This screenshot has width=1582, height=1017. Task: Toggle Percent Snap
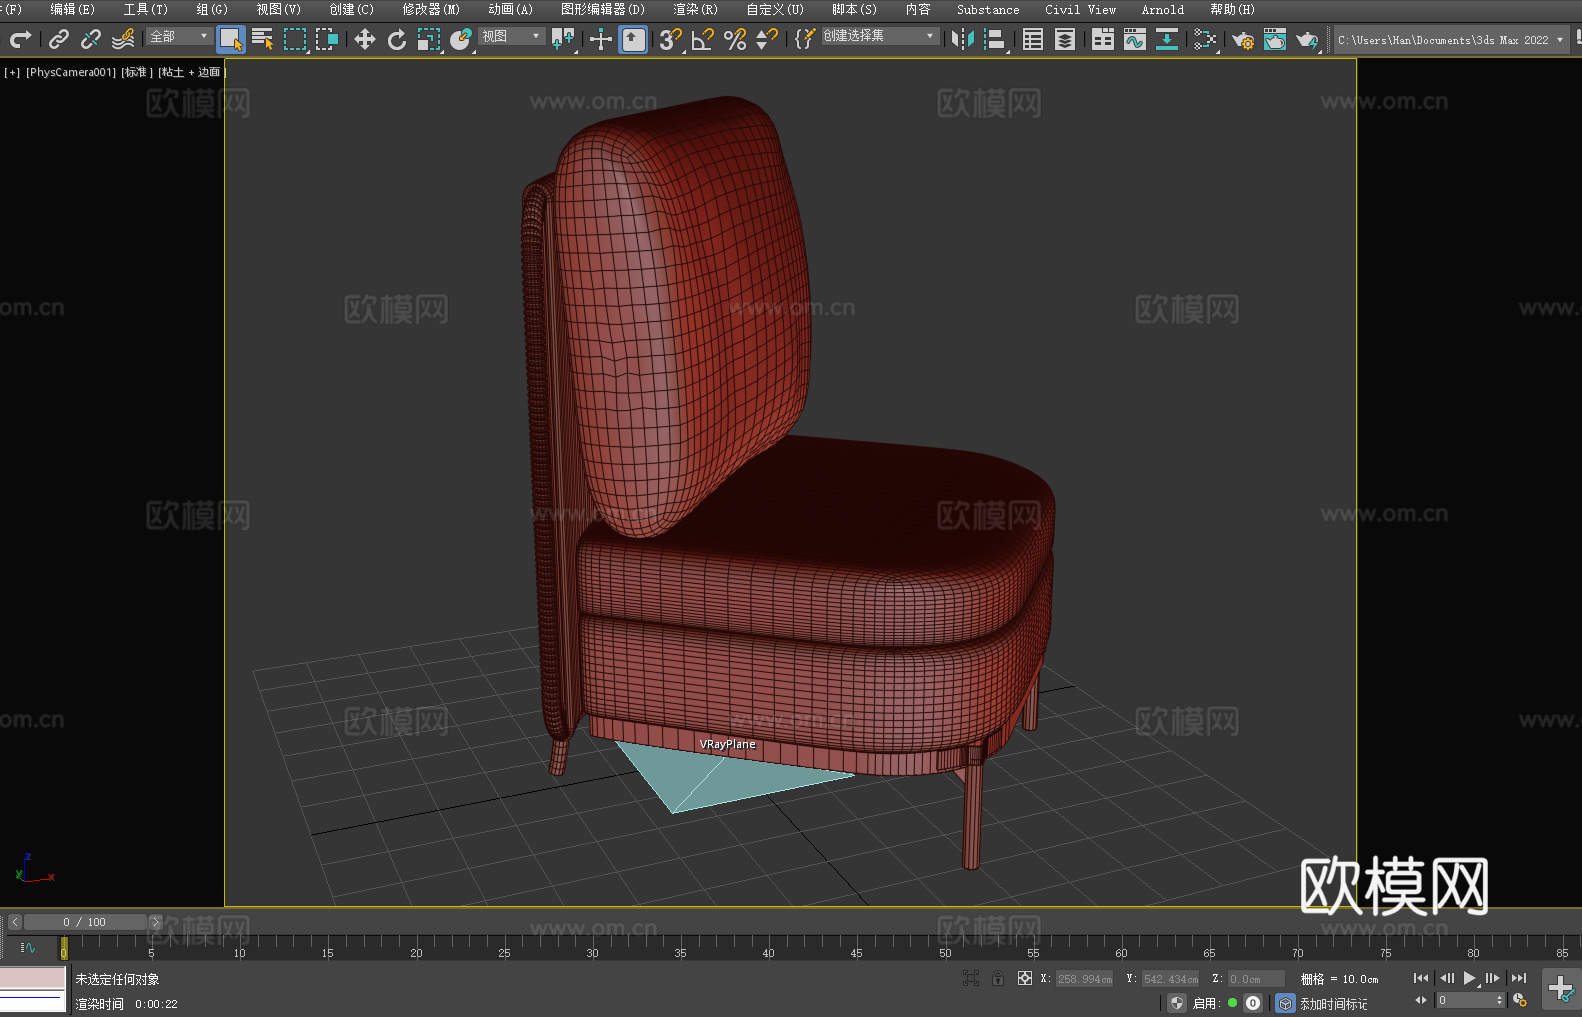[x=735, y=39]
